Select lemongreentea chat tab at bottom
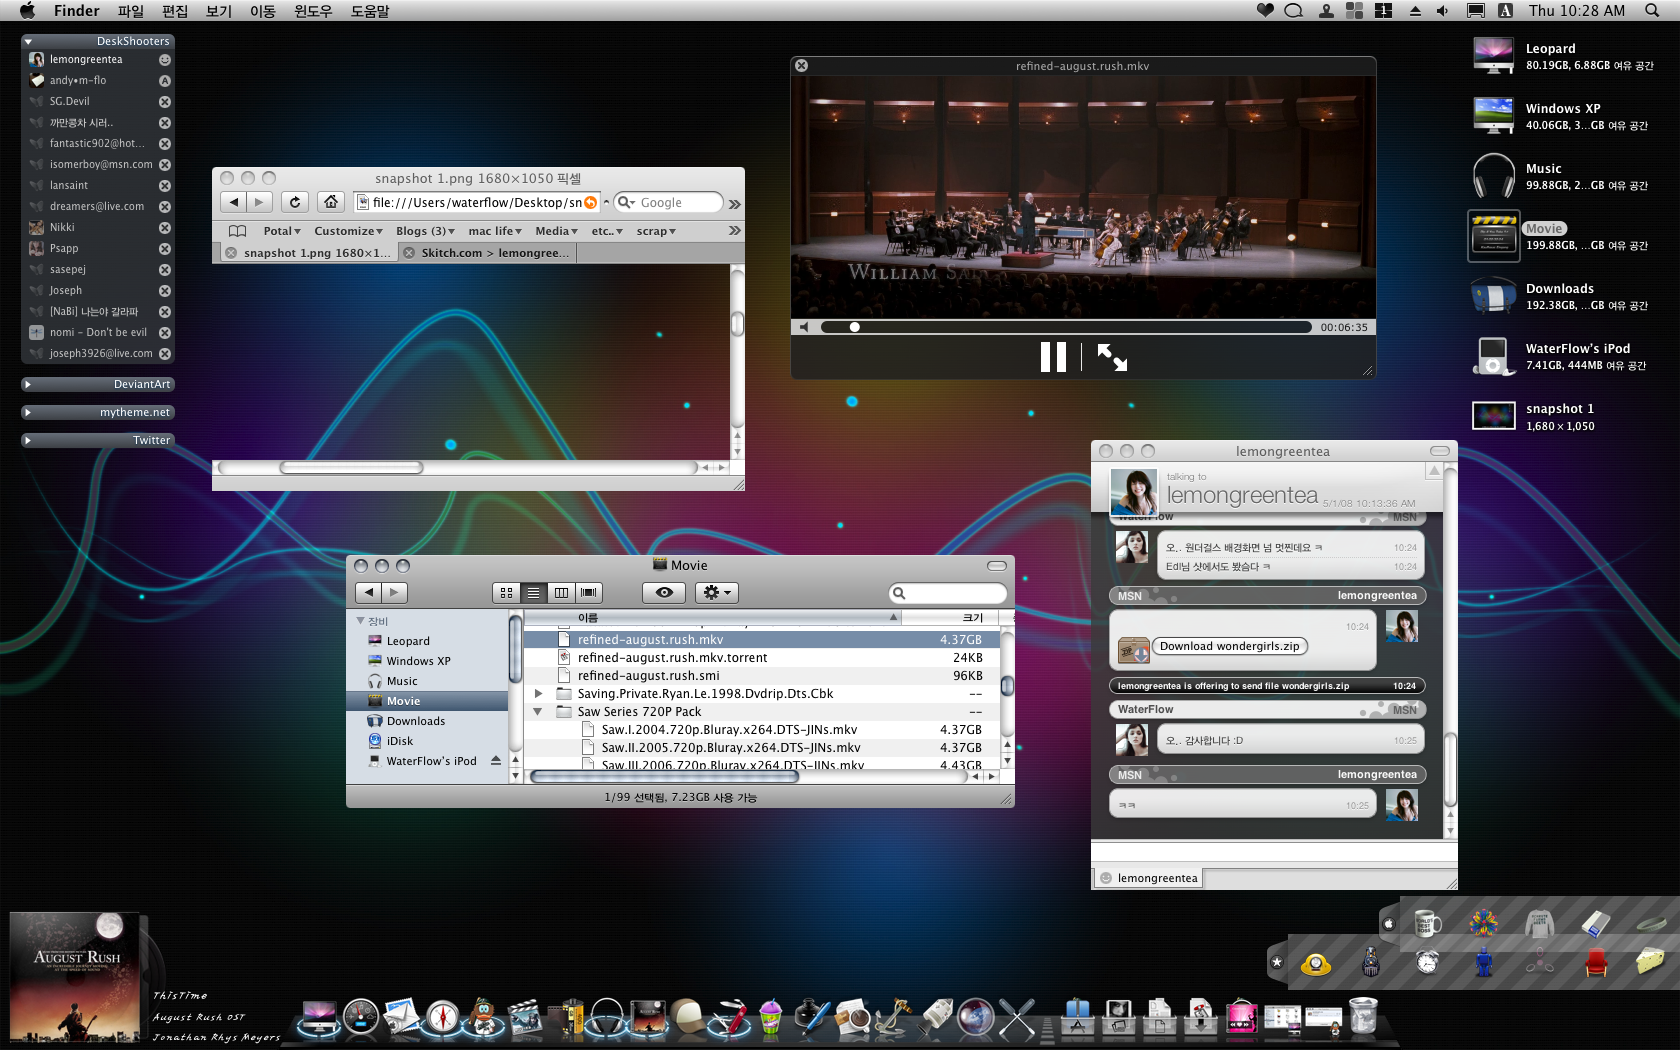 1148,878
